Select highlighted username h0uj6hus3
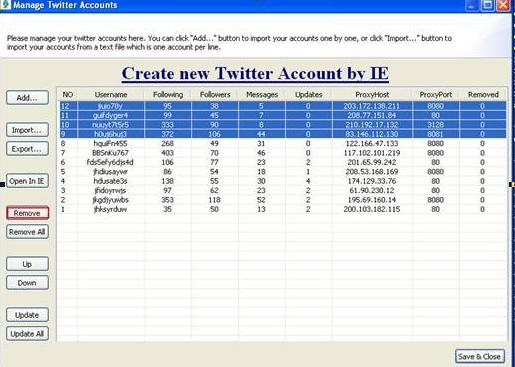This screenshot has height=367, width=515. pos(111,134)
